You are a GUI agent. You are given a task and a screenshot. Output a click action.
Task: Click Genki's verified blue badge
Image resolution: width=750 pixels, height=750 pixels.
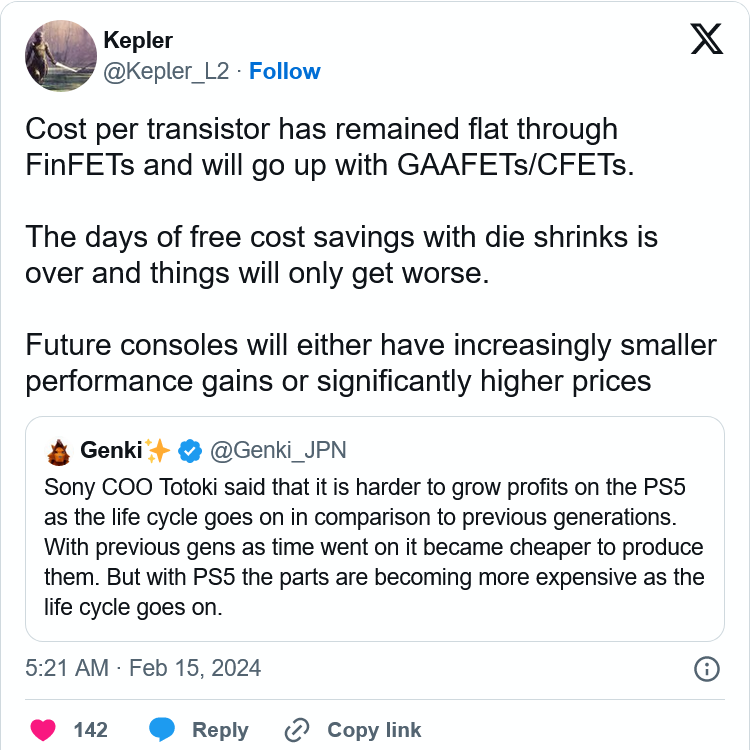(190, 451)
